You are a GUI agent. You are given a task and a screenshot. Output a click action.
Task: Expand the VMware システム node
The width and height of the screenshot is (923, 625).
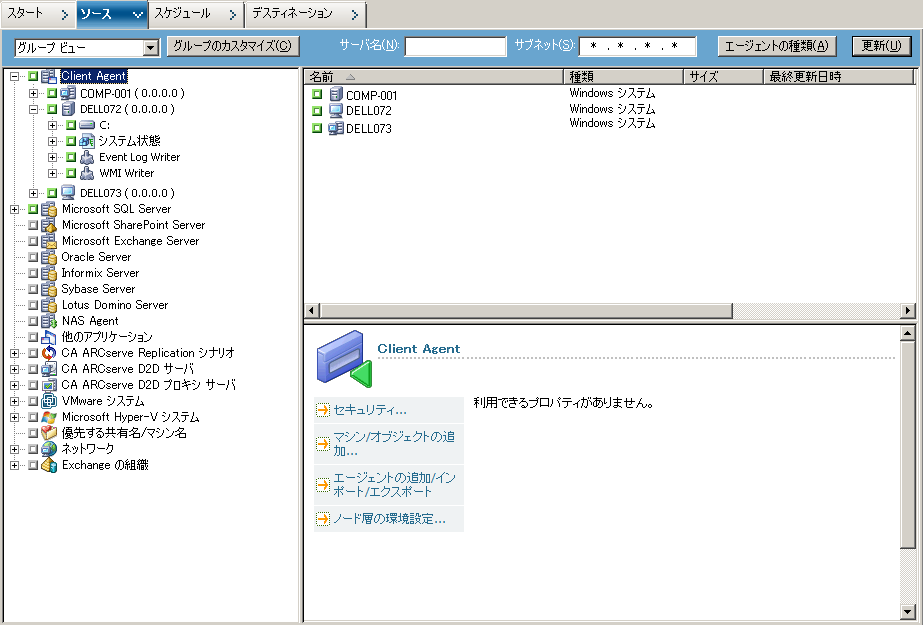click(15, 401)
